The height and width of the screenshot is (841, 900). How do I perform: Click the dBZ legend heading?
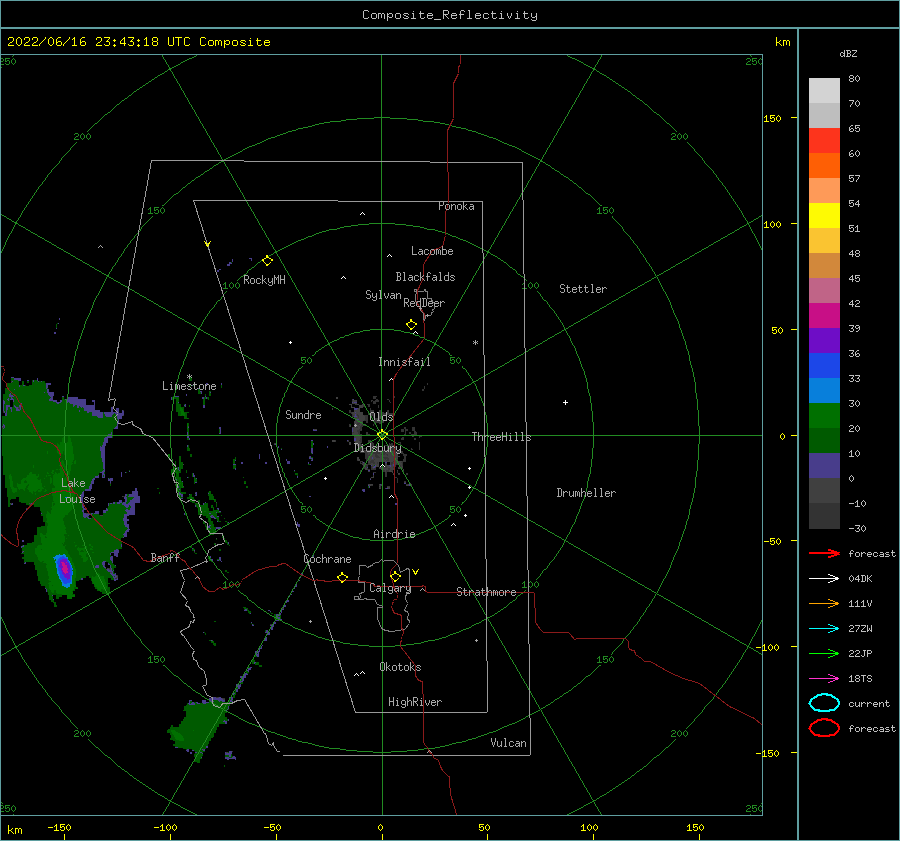point(848,53)
